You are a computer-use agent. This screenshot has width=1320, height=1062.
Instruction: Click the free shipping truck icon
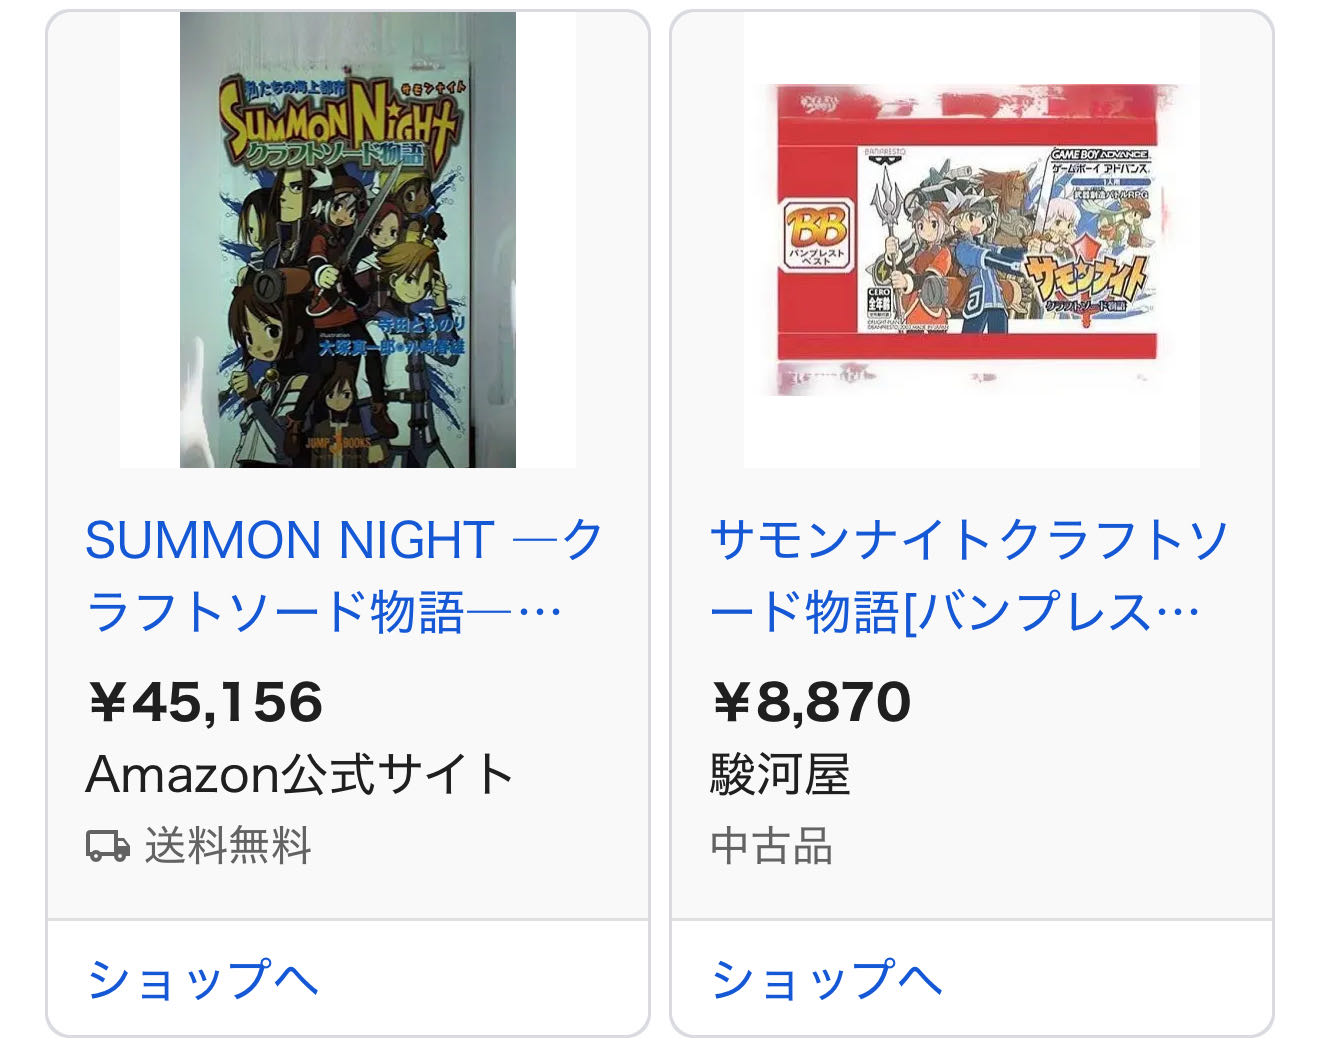coord(108,846)
